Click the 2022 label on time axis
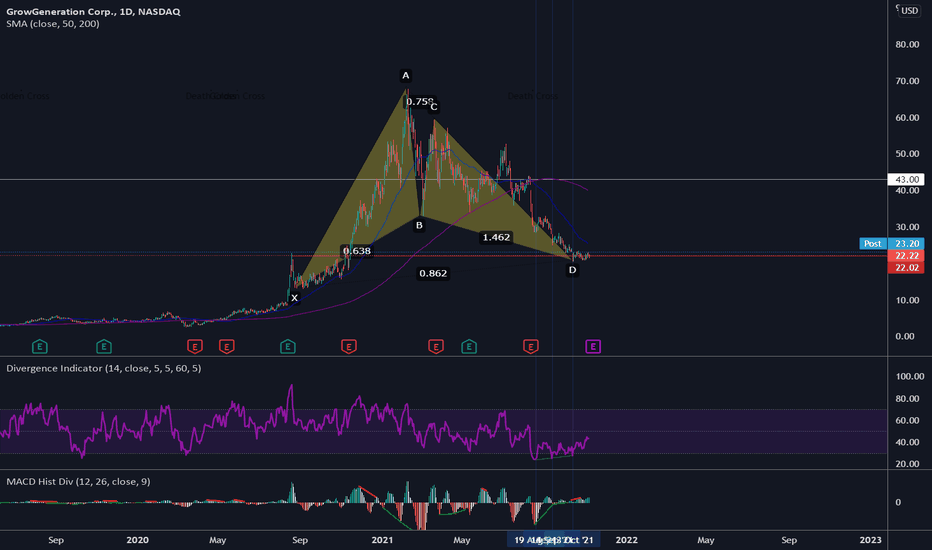This screenshot has width=932, height=550. [626, 540]
